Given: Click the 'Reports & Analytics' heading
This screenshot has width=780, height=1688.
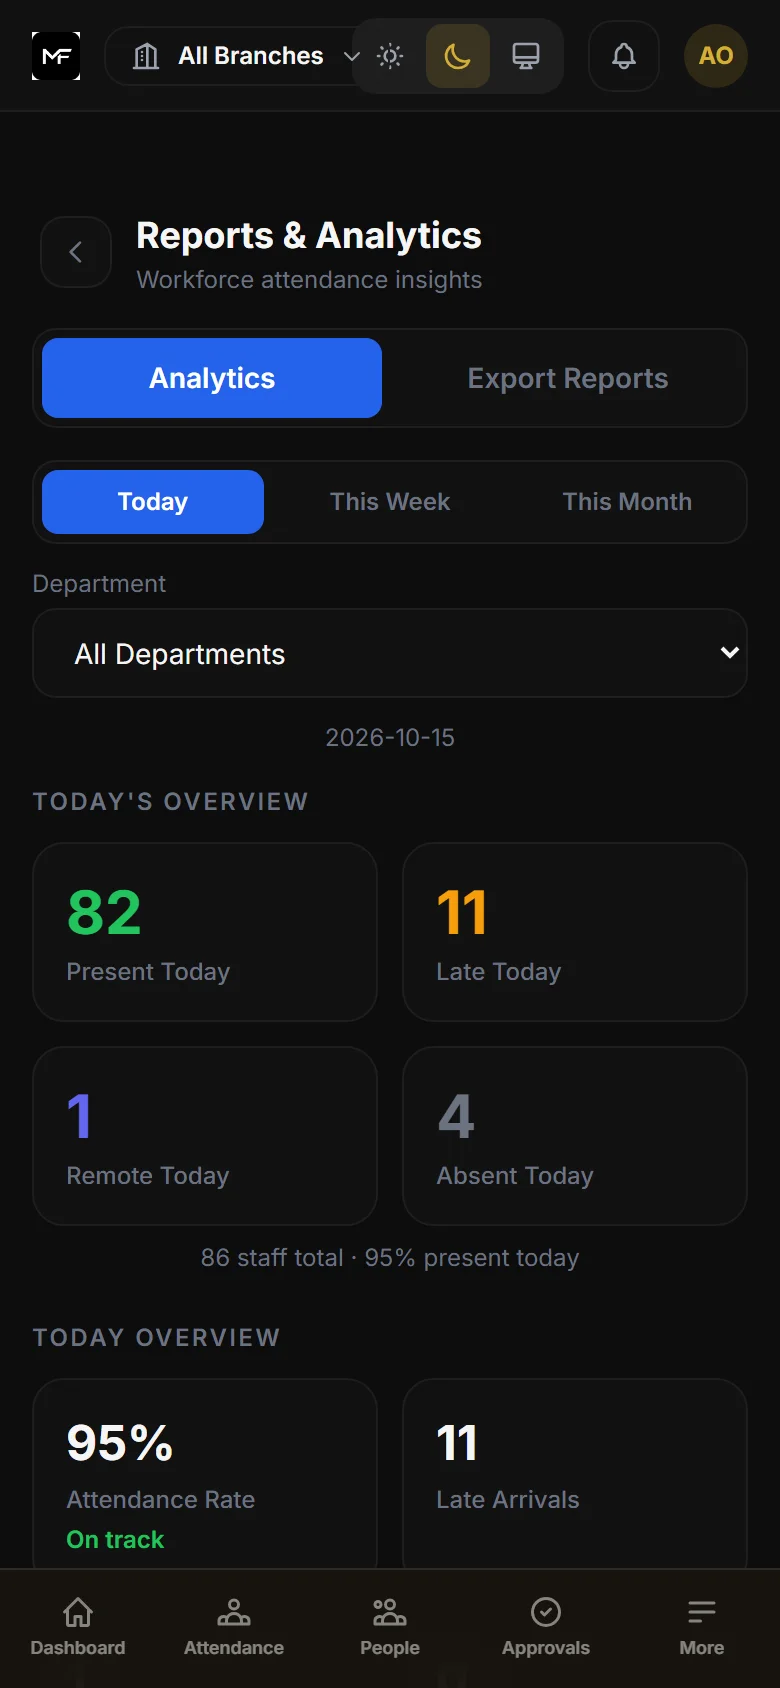Looking at the screenshot, I should point(309,236).
